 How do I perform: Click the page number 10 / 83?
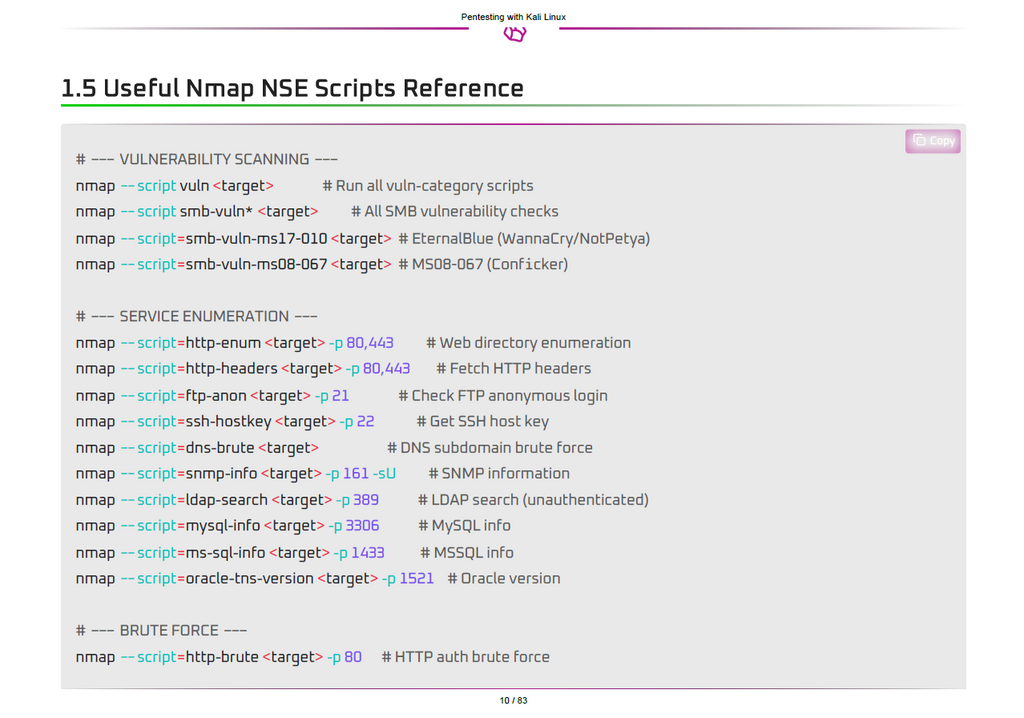point(513,700)
